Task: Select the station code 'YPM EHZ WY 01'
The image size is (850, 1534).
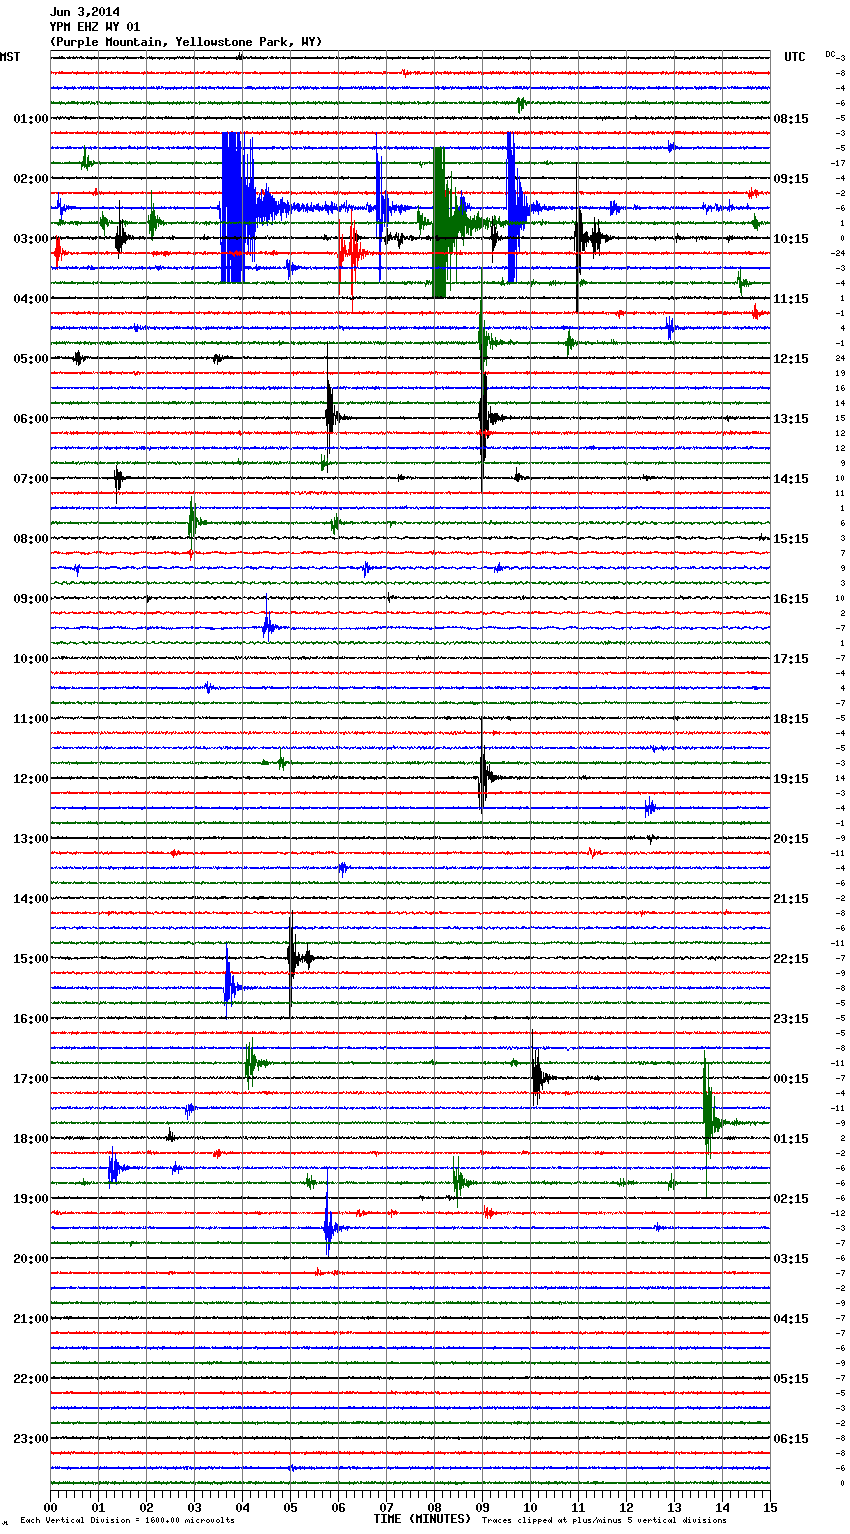Action: [x=95, y=27]
